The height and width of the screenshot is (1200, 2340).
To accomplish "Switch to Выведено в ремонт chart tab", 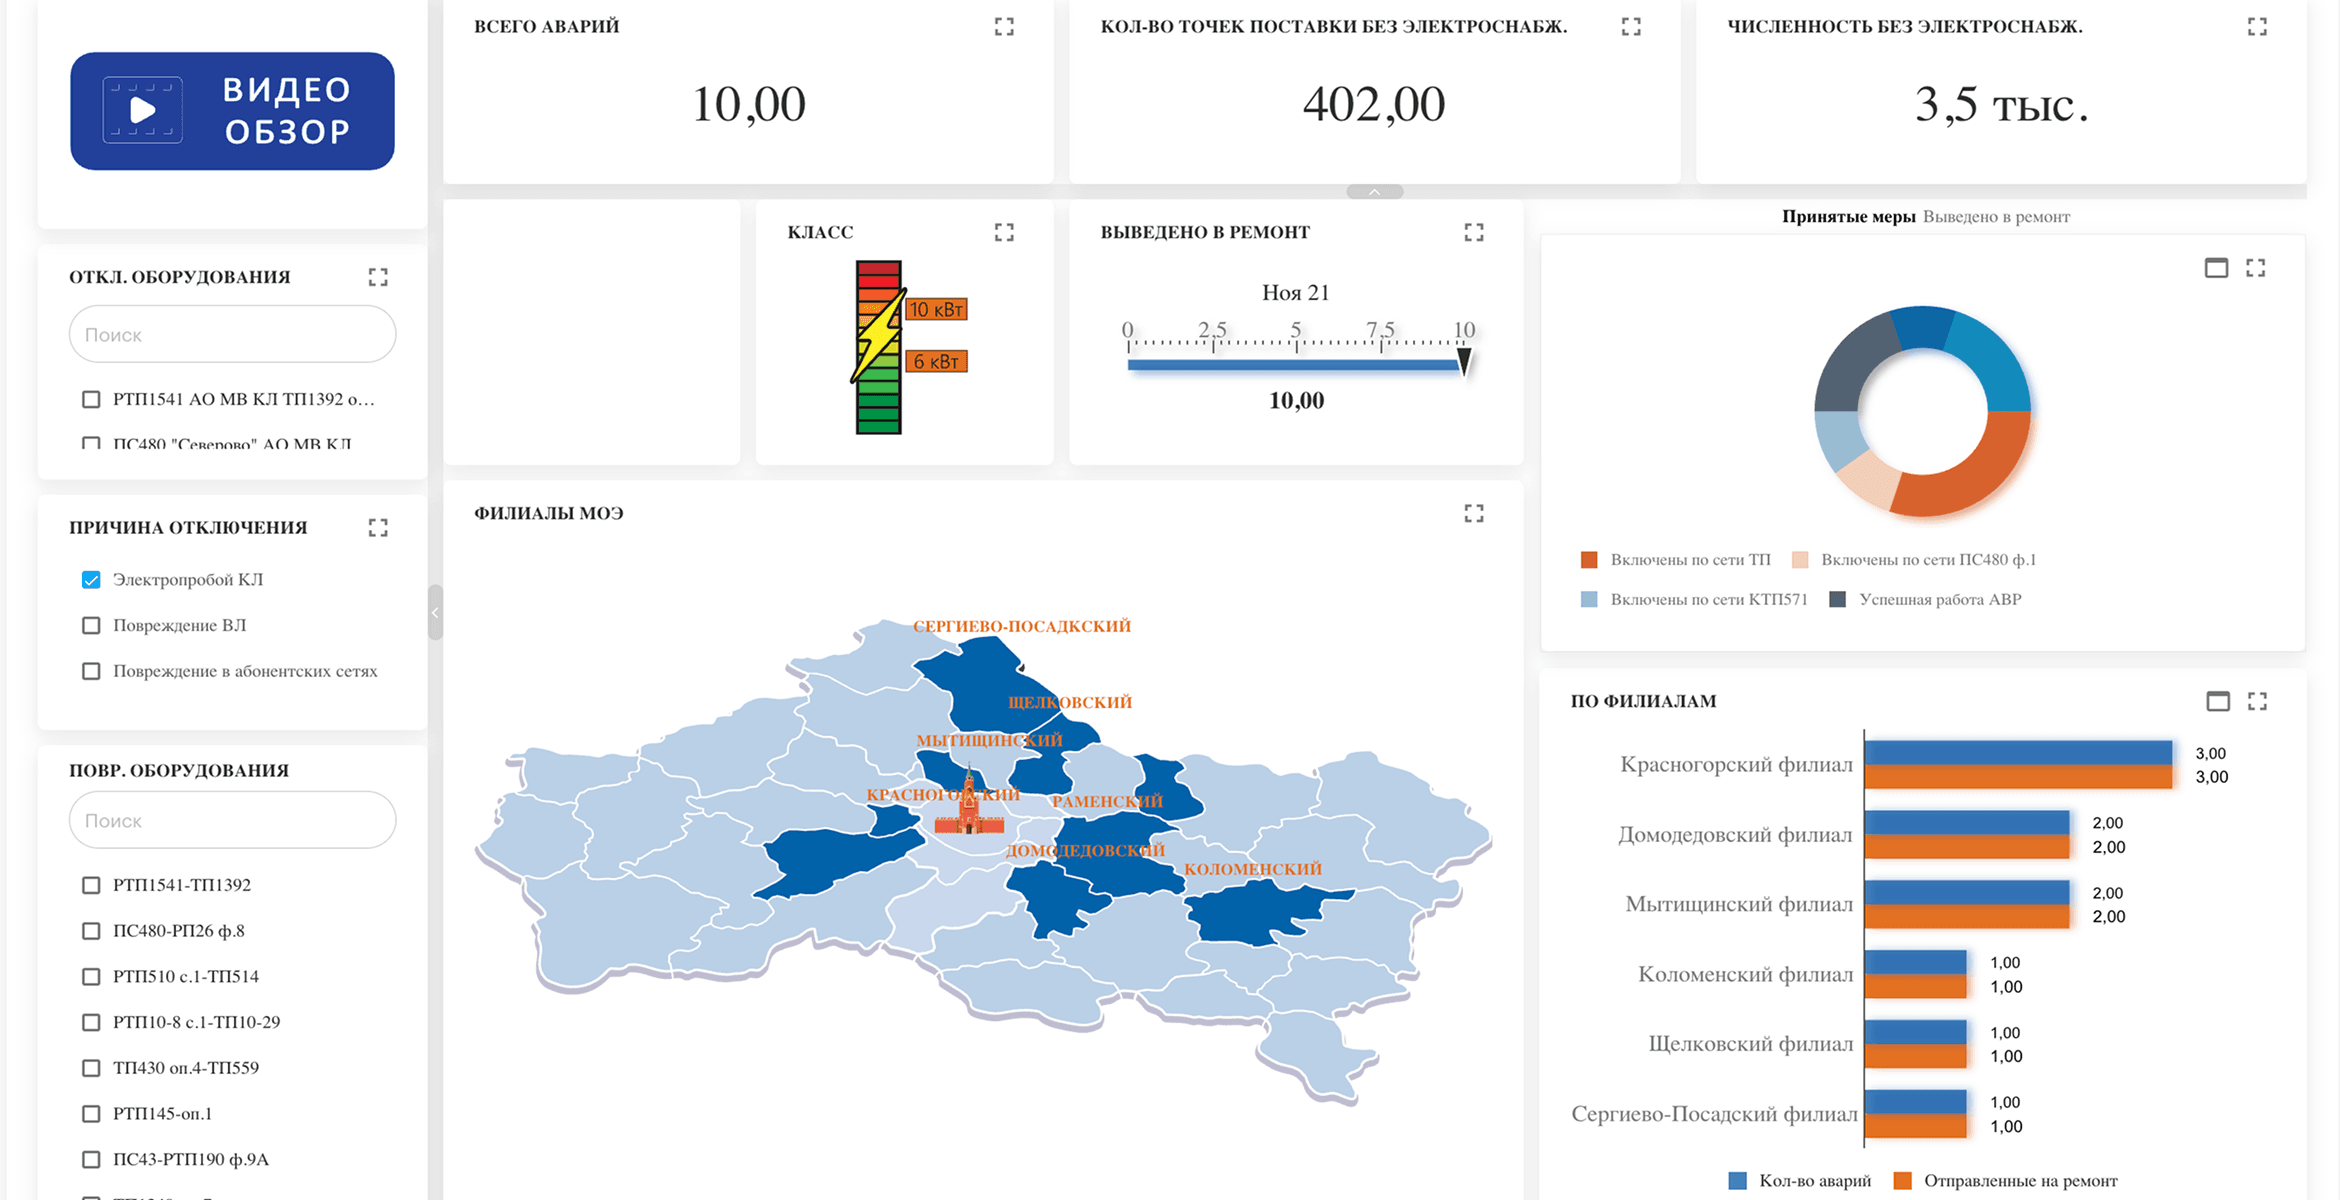I will (1996, 217).
